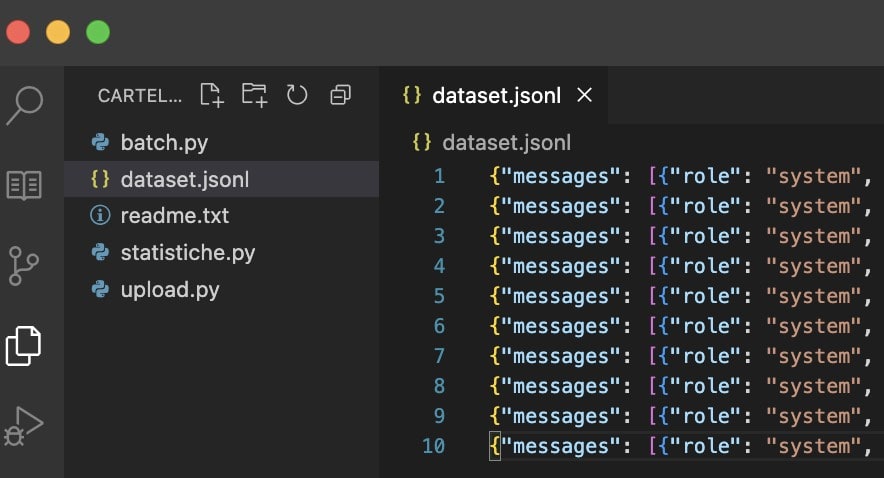This screenshot has width=884, height=478.
Task: Open the Run and Debug view
Action: point(24,425)
